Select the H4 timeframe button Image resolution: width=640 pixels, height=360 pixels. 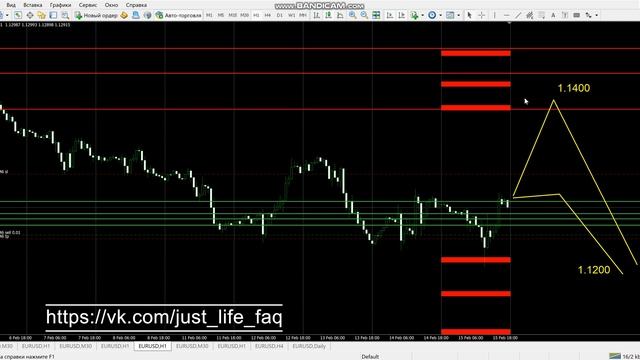tap(268, 15)
